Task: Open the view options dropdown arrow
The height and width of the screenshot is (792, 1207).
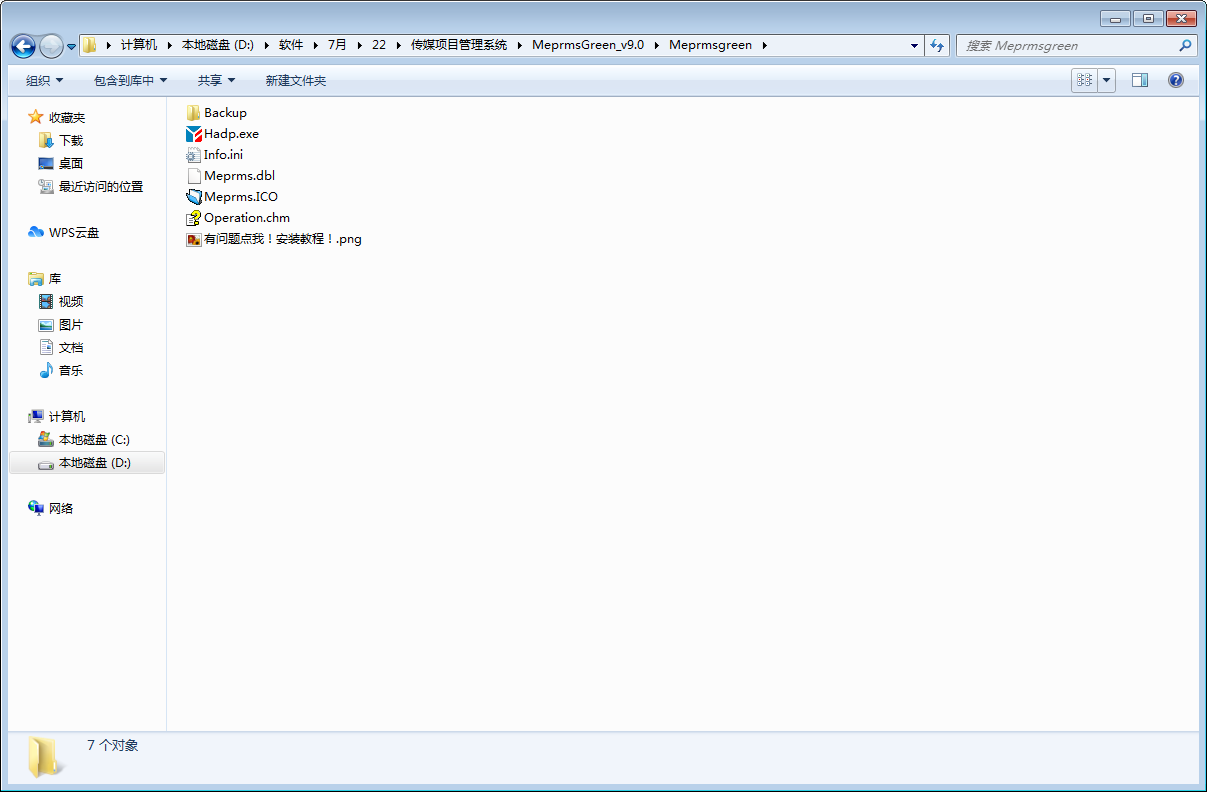Action: 1106,80
